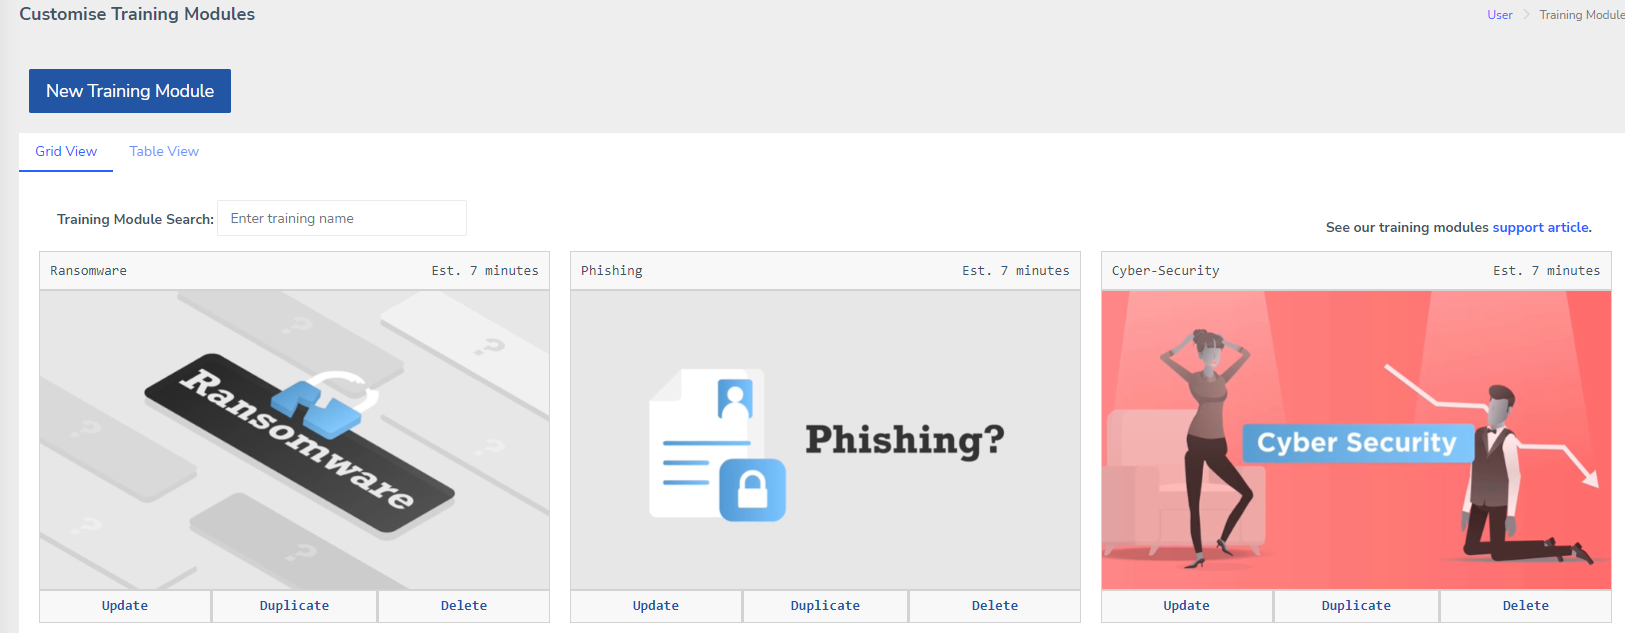Click the Ransomware card title text
This screenshot has height=633, width=1625.
click(x=88, y=271)
